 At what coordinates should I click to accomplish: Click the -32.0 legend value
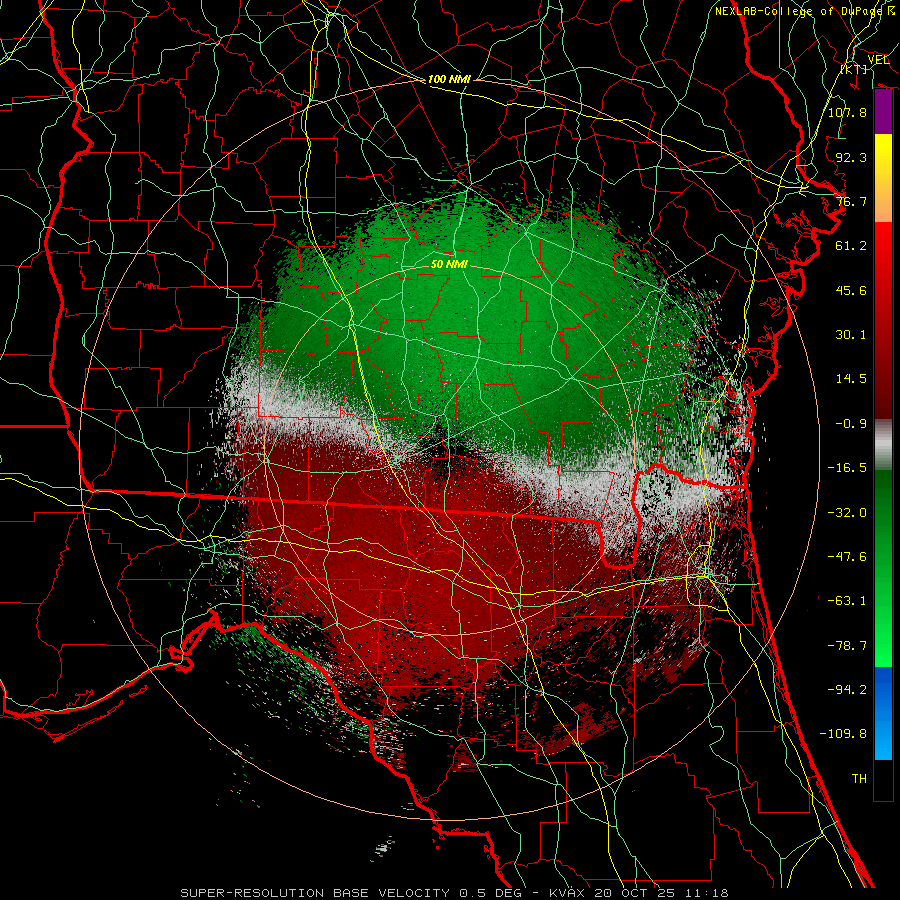coord(847,513)
